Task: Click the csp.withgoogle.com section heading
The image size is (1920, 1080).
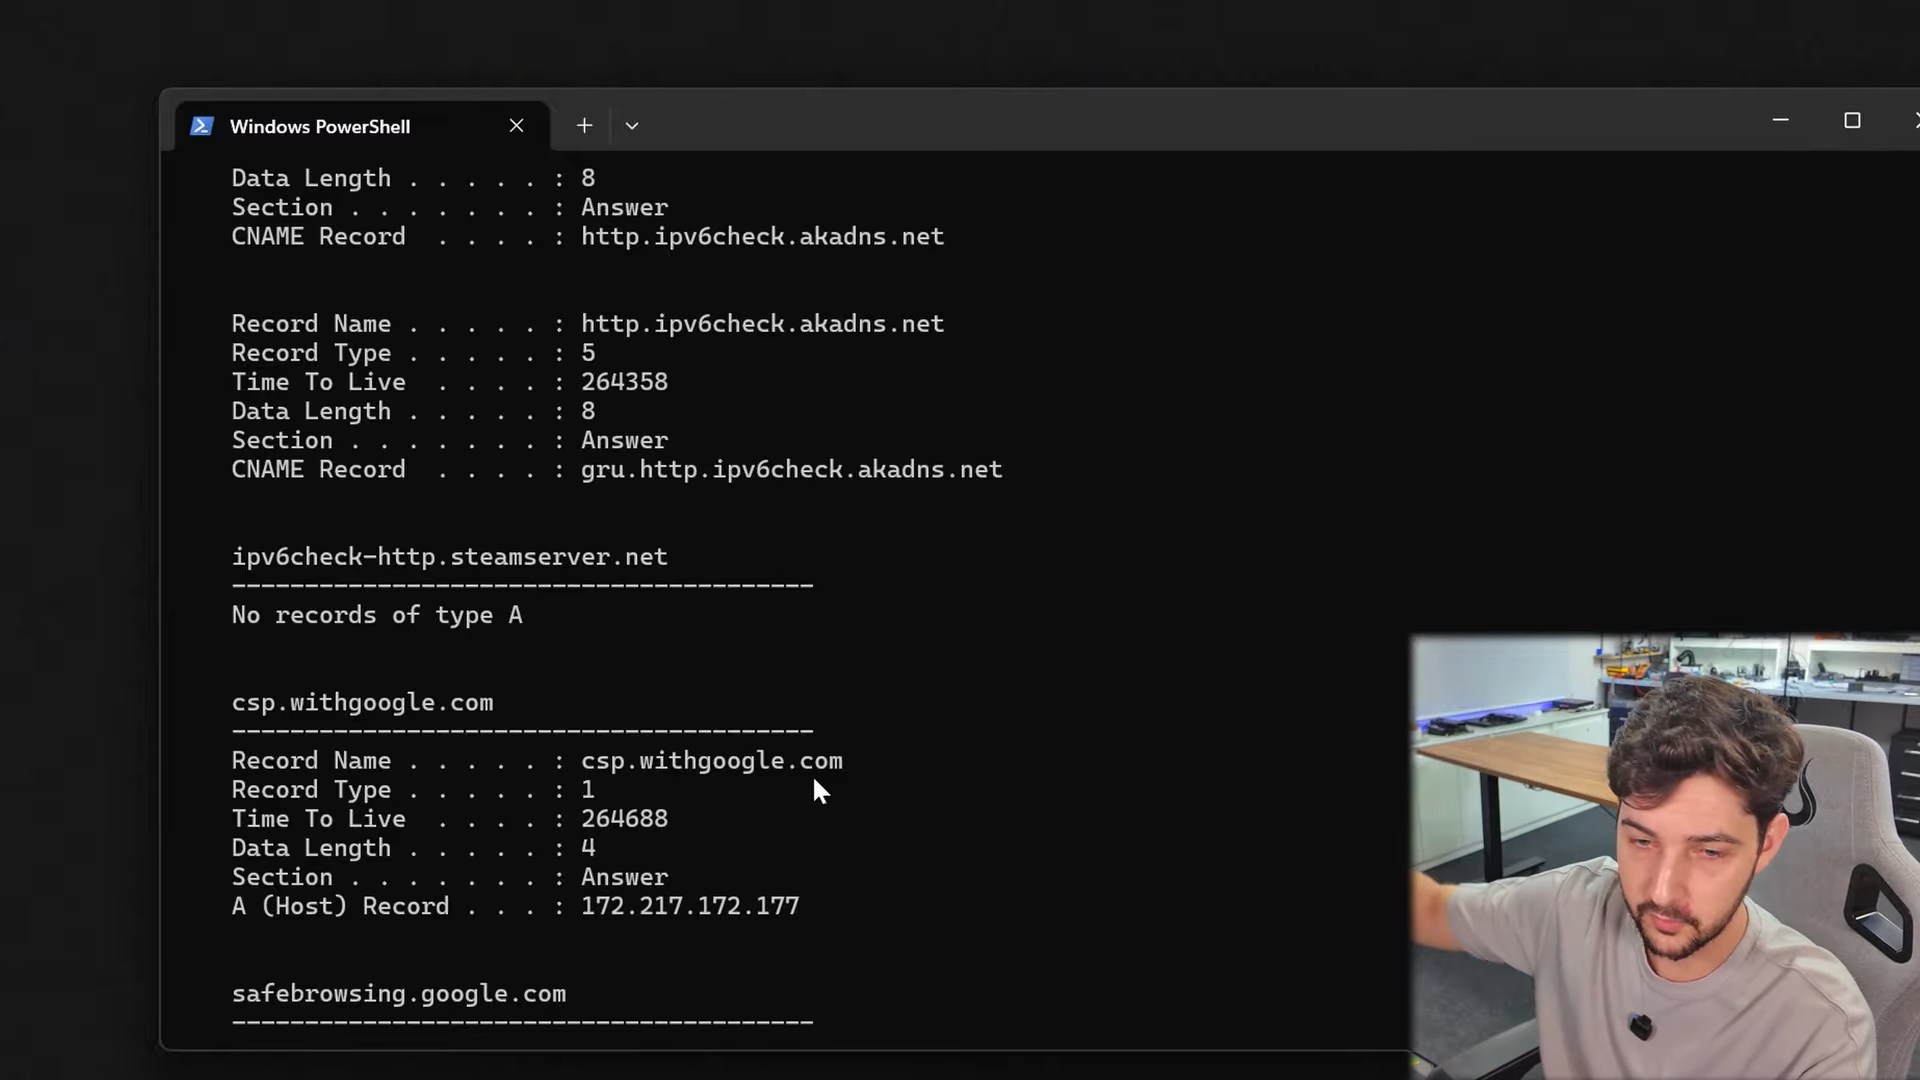Action: [x=362, y=703]
